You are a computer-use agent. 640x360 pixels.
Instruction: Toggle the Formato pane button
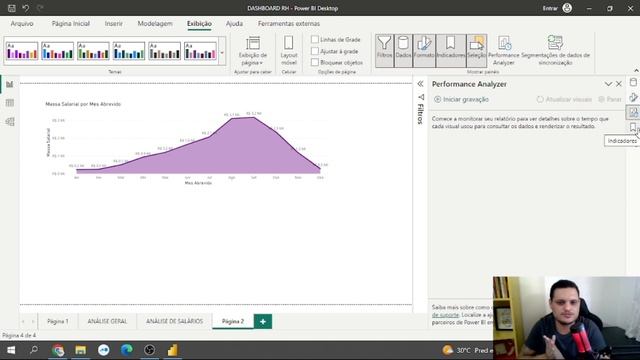[x=424, y=51]
